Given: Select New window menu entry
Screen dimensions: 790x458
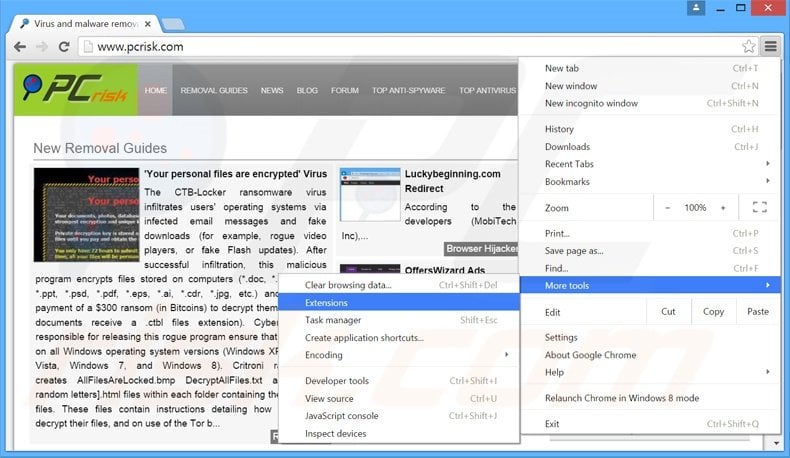Looking at the screenshot, I should (x=650, y=86).
